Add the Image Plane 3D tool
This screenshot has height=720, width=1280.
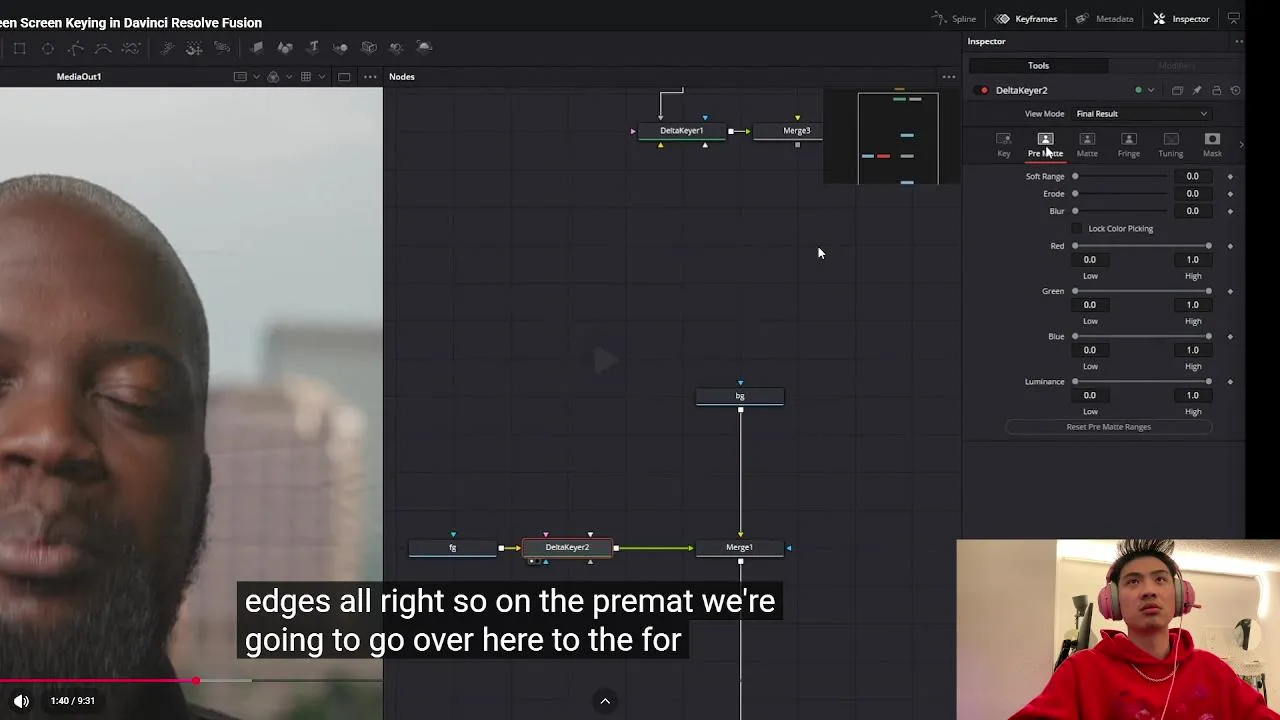coord(257,47)
